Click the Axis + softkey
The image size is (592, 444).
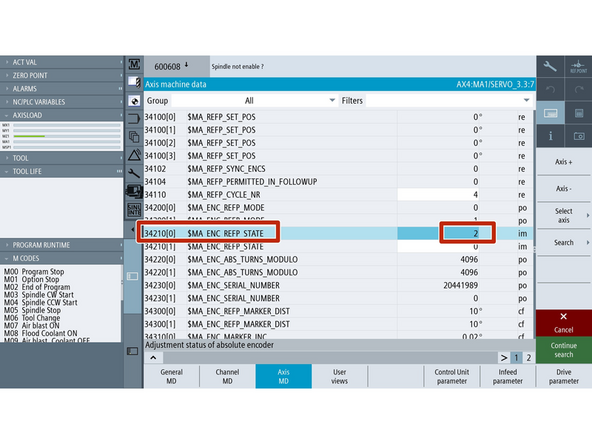pyautogui.click(x=564, y=162)
